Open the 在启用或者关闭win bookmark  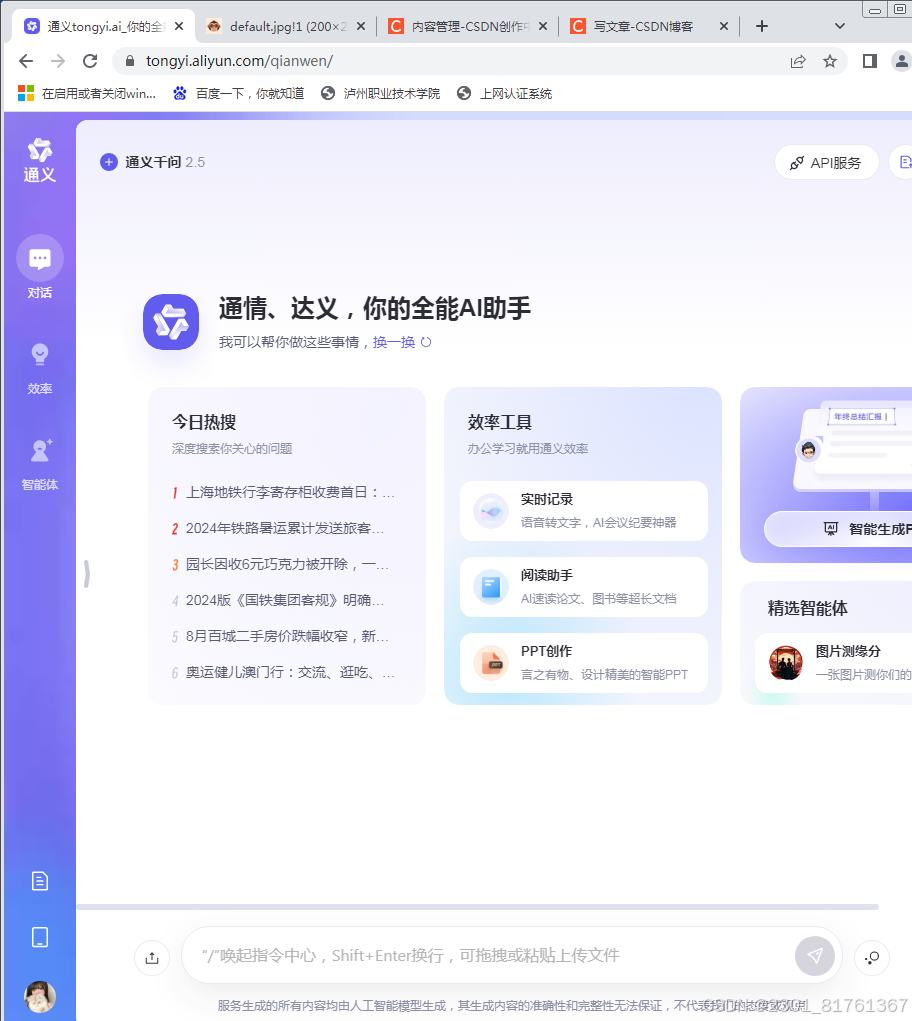[x=87, y=94]
